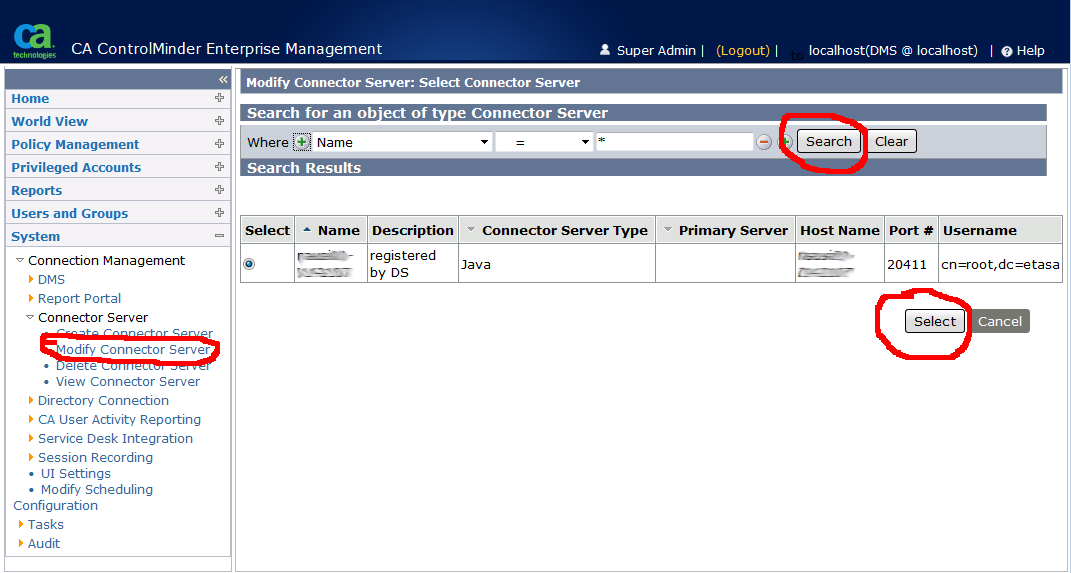The image size is (1071, 573).
Task: Click the Policy Management menu label
Action: [75, 145]
